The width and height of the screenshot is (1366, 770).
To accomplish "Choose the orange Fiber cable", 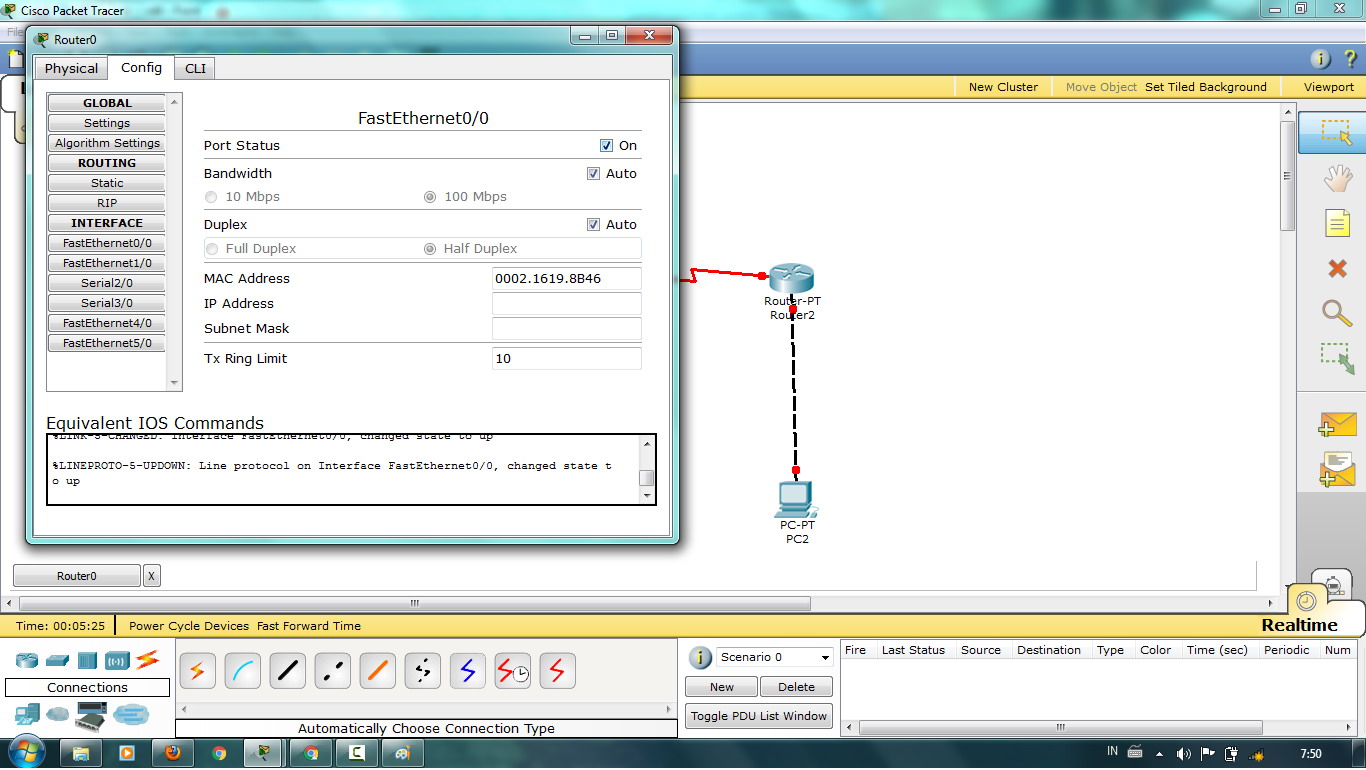I will pos(377,671).
